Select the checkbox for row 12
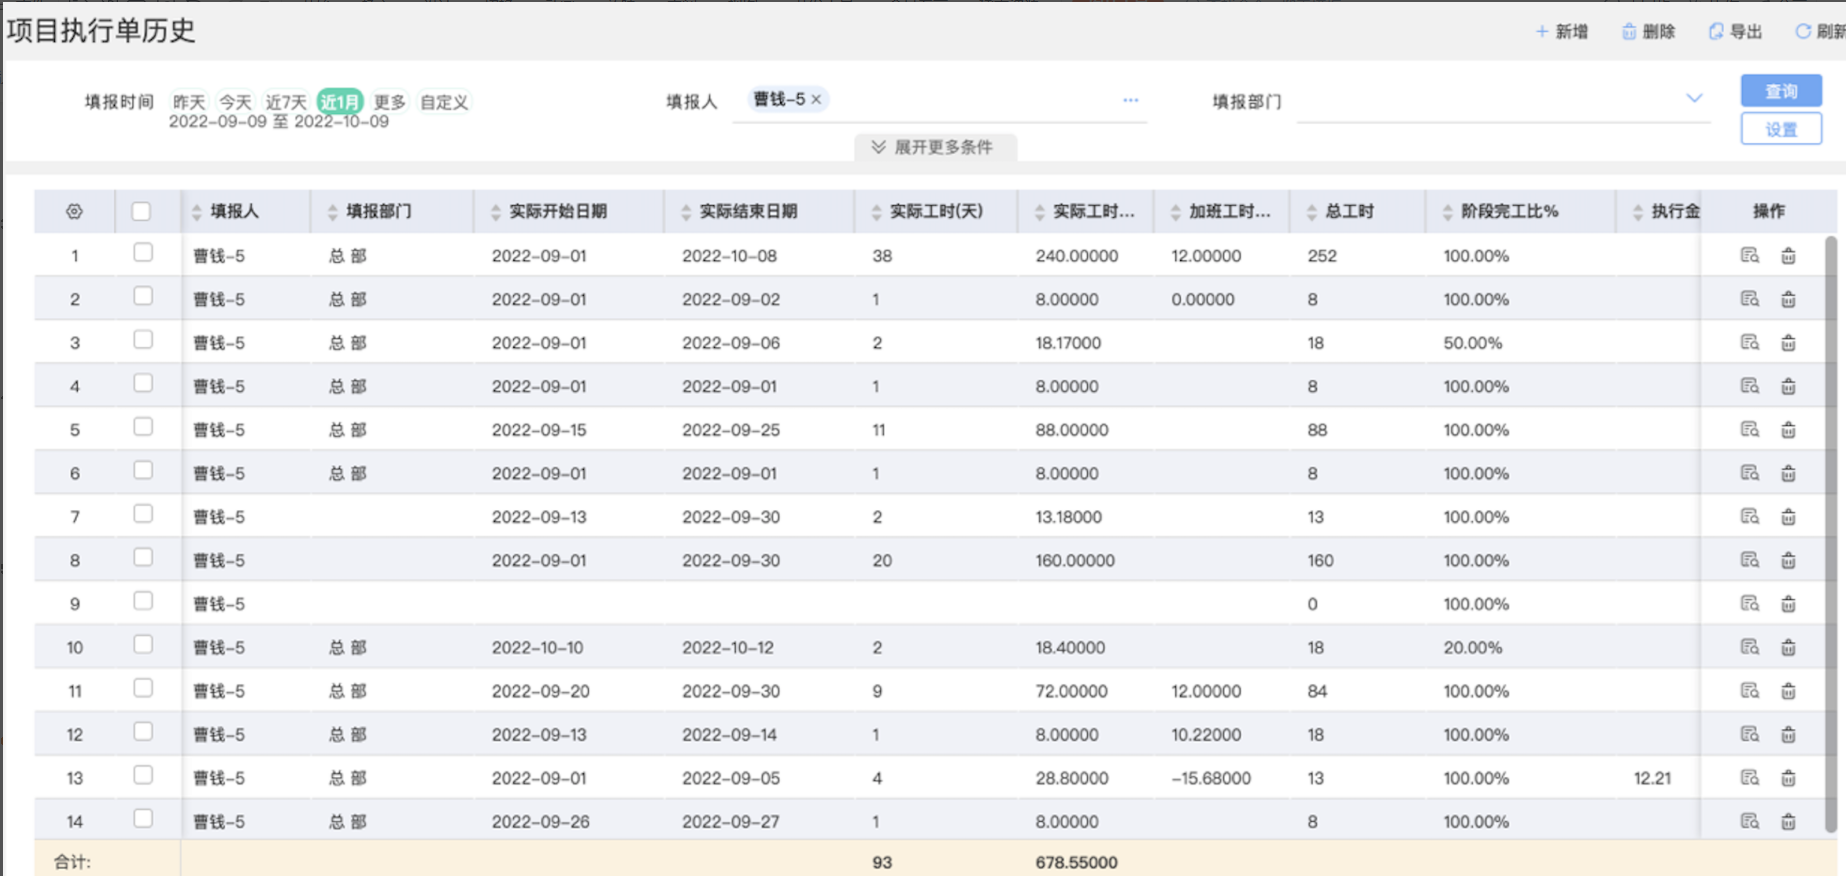The width and height of the screenshot is (1846, 876). tap(143, 733)
